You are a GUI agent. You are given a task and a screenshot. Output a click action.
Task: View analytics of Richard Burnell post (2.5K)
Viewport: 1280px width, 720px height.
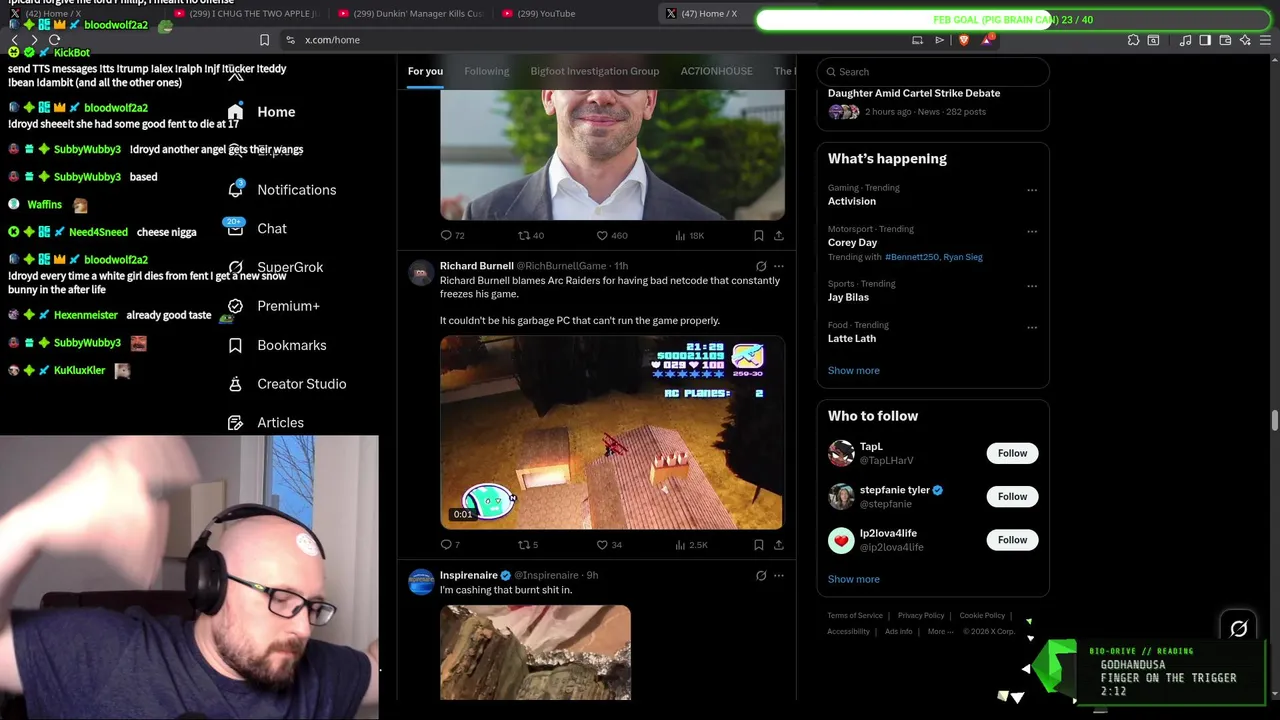tap(690, 545)
